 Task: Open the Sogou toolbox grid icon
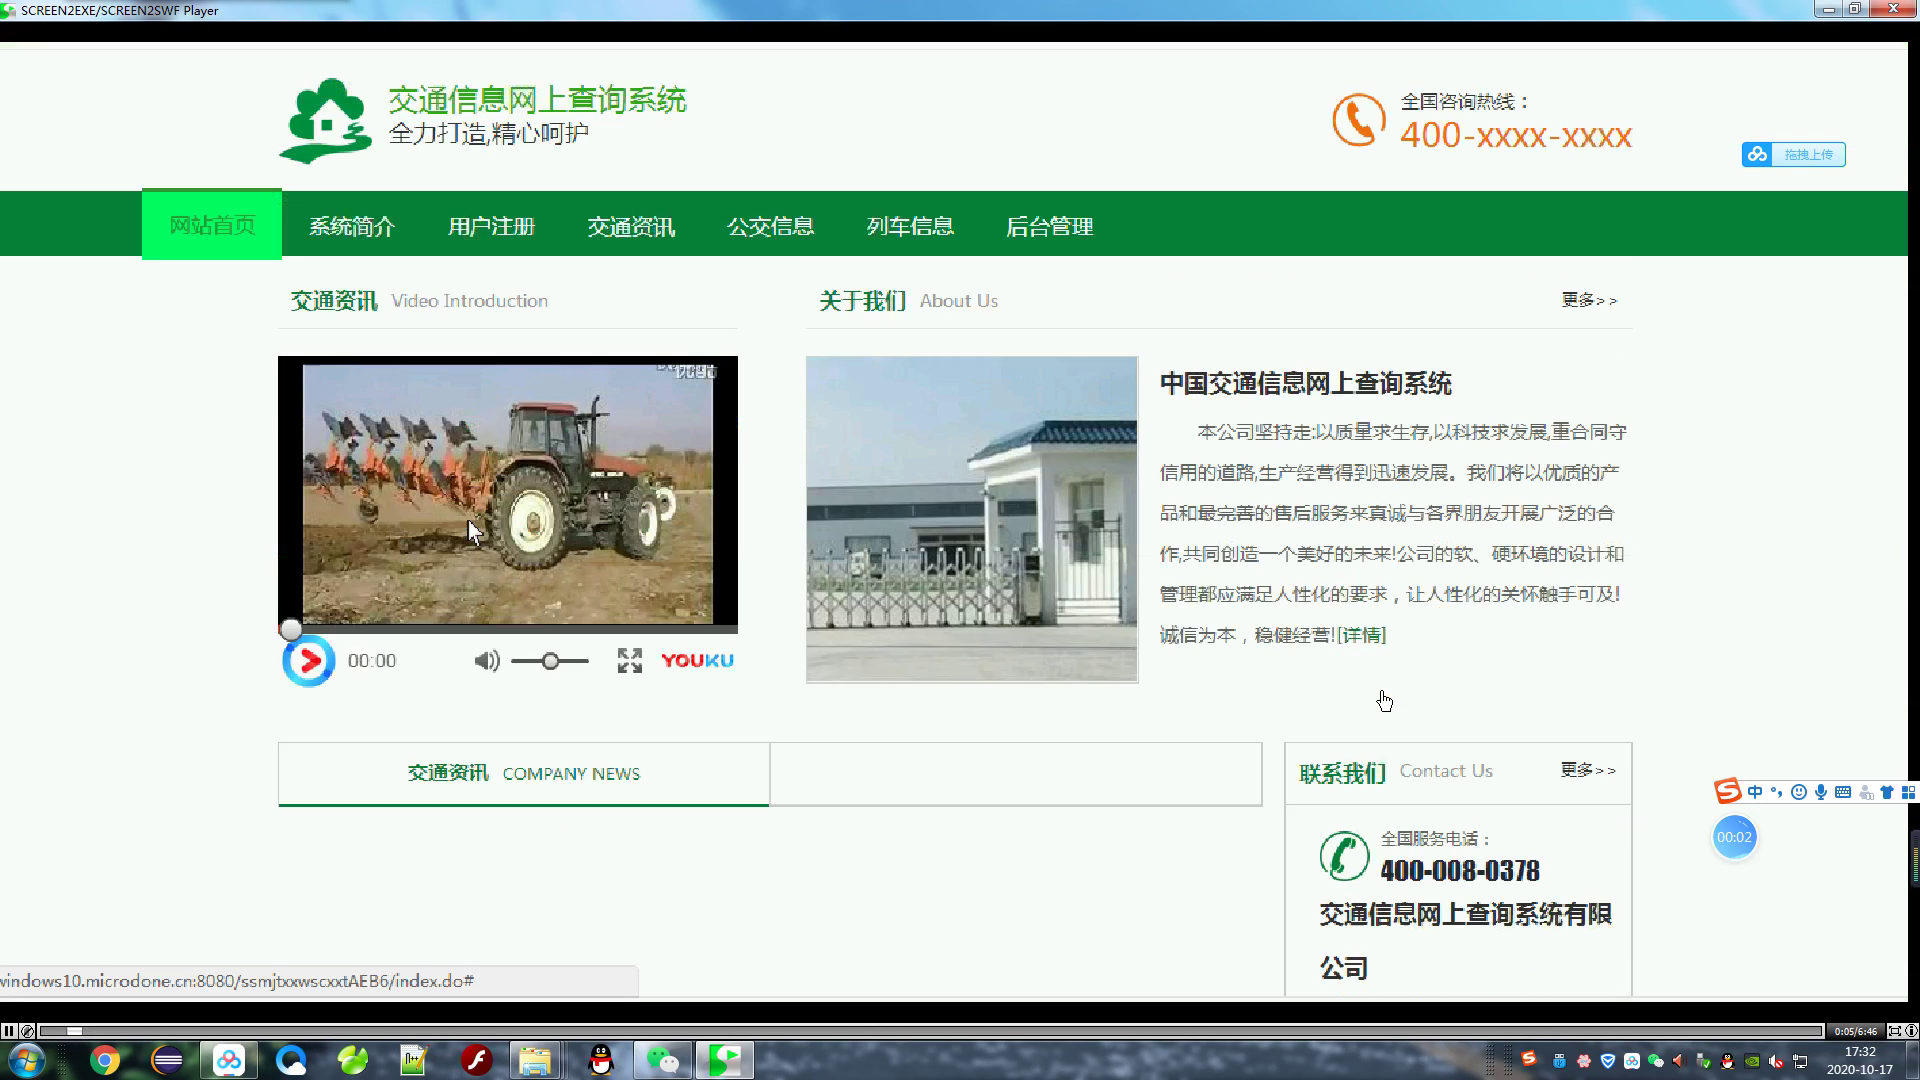[x=1908, y=792]
